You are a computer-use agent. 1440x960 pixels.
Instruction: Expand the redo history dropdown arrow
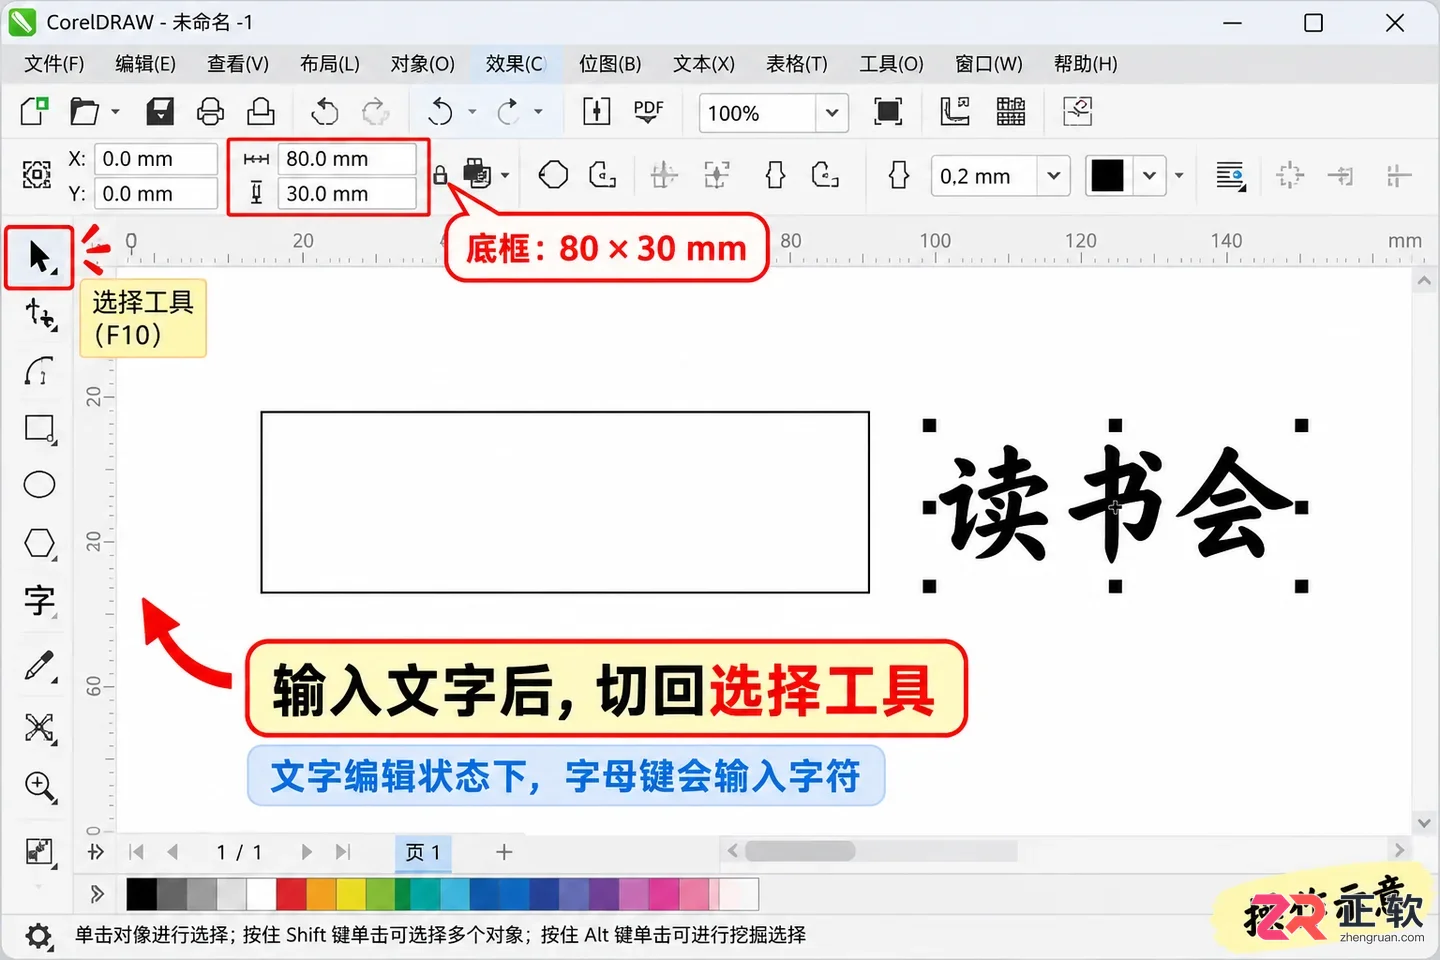click(x=538, y=112)
